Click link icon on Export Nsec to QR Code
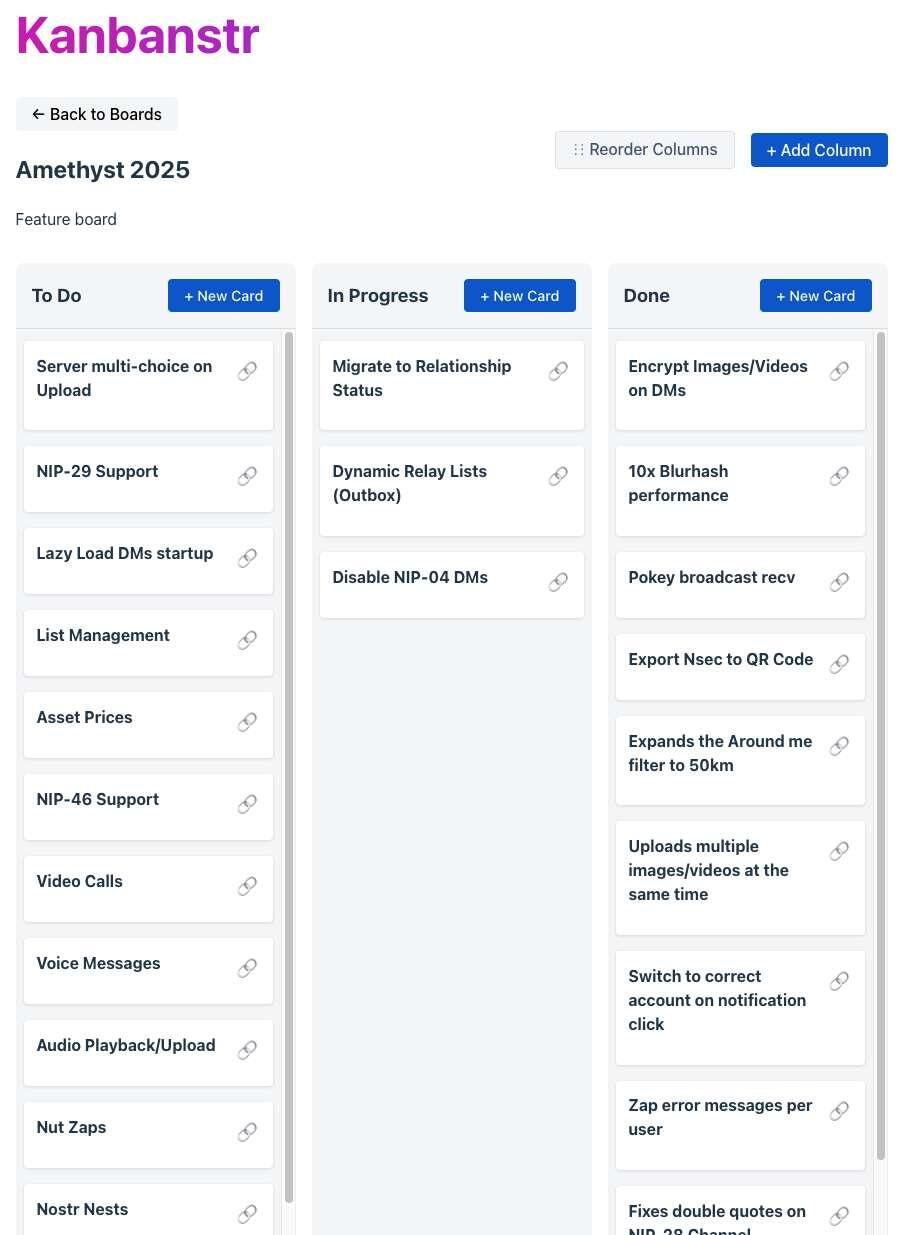 [839, 664]
